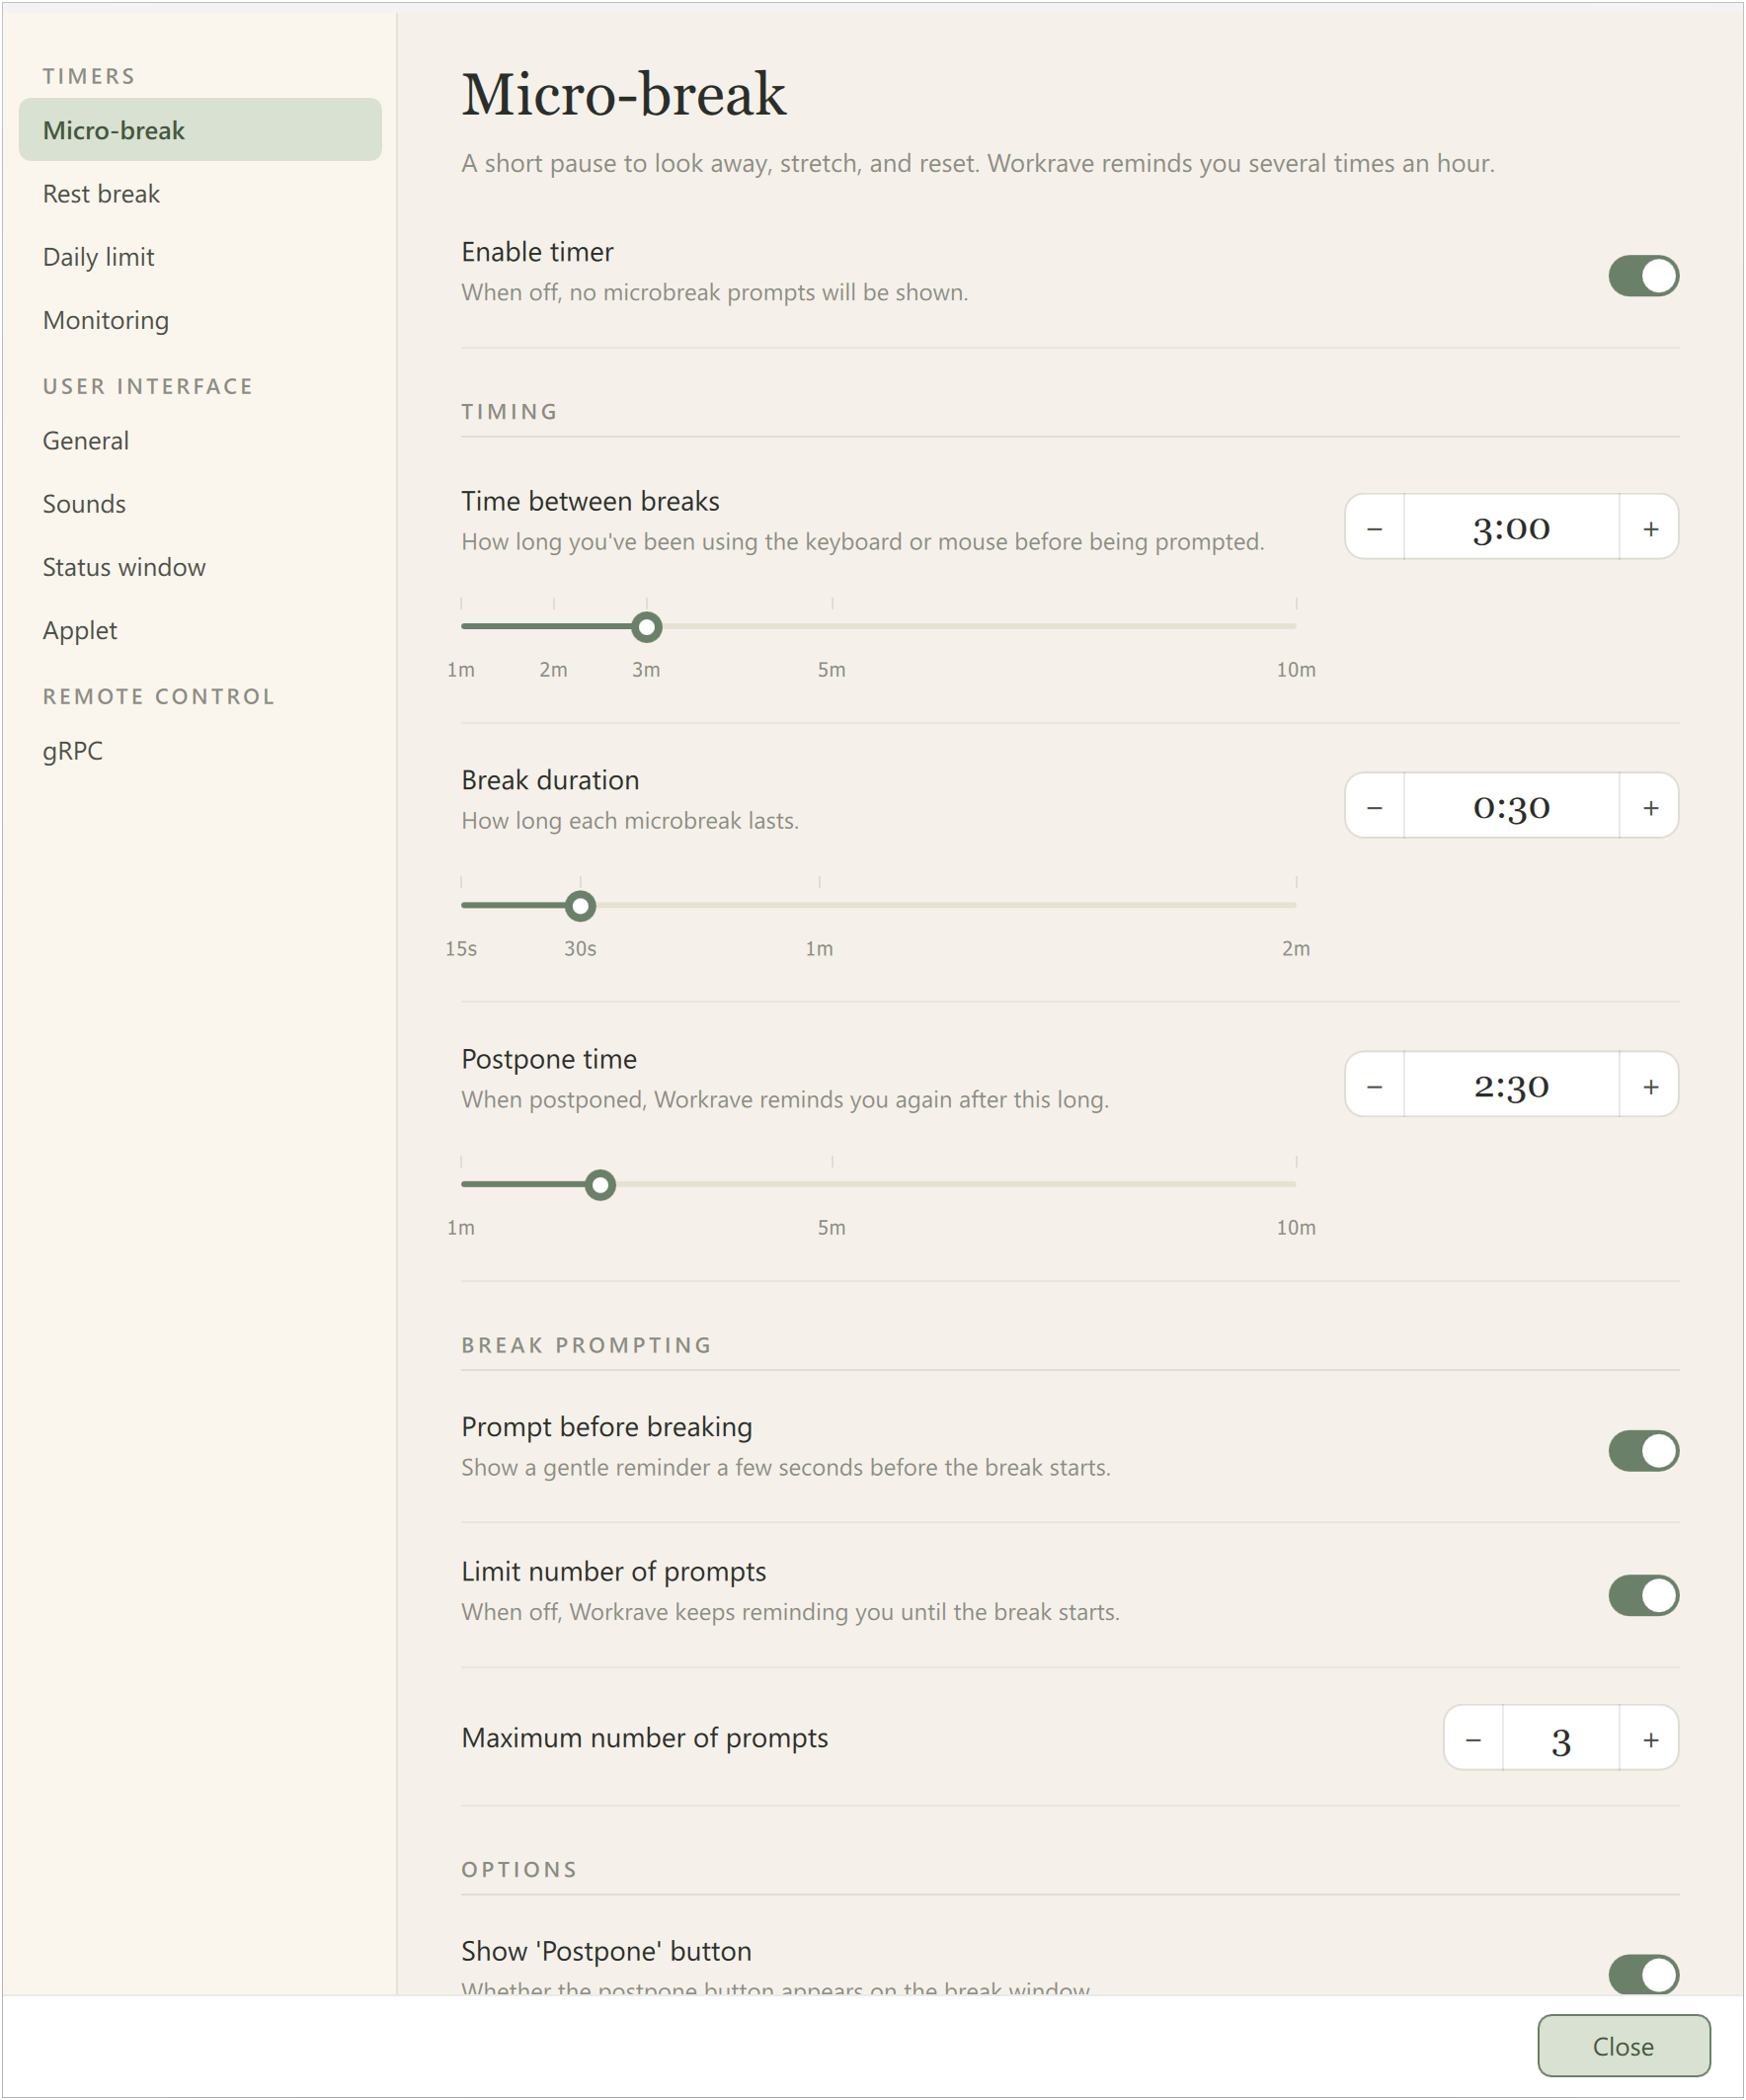The width and height of the screenshot is (1746, 2100).
Task: Increase Time between breaks with plus button
Action: (1650, 528)
